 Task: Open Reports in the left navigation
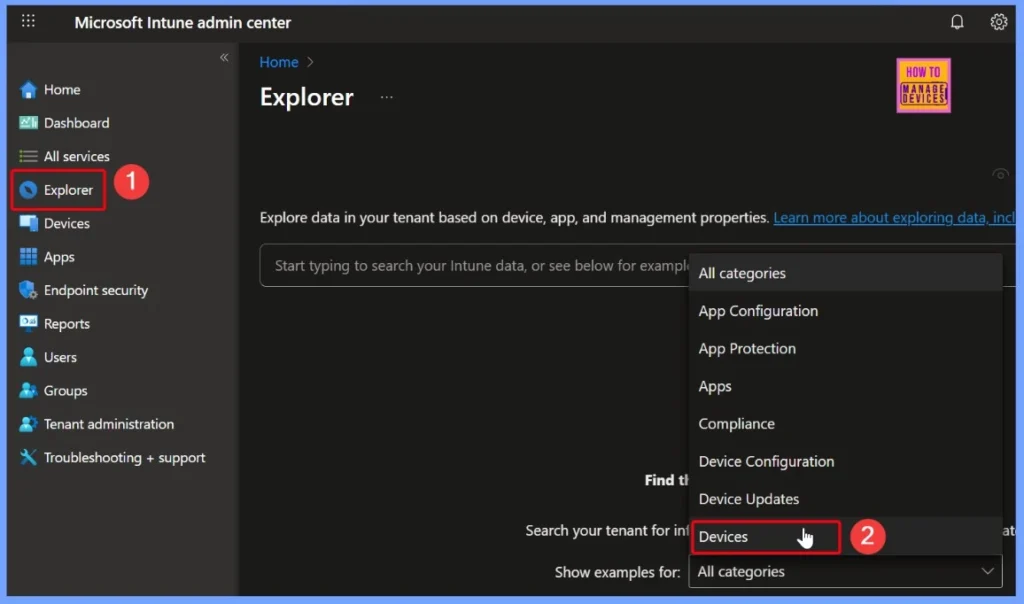pyautogui.click(x=67, y=323)
